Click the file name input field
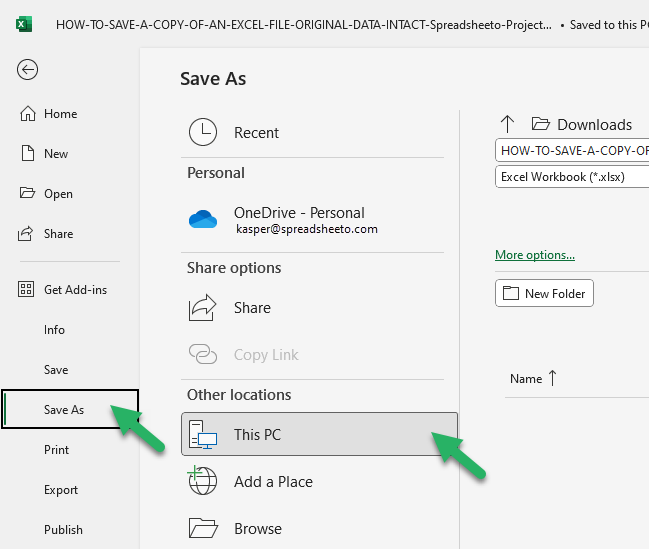The image size is (649, 549). [x=572, y=150]
